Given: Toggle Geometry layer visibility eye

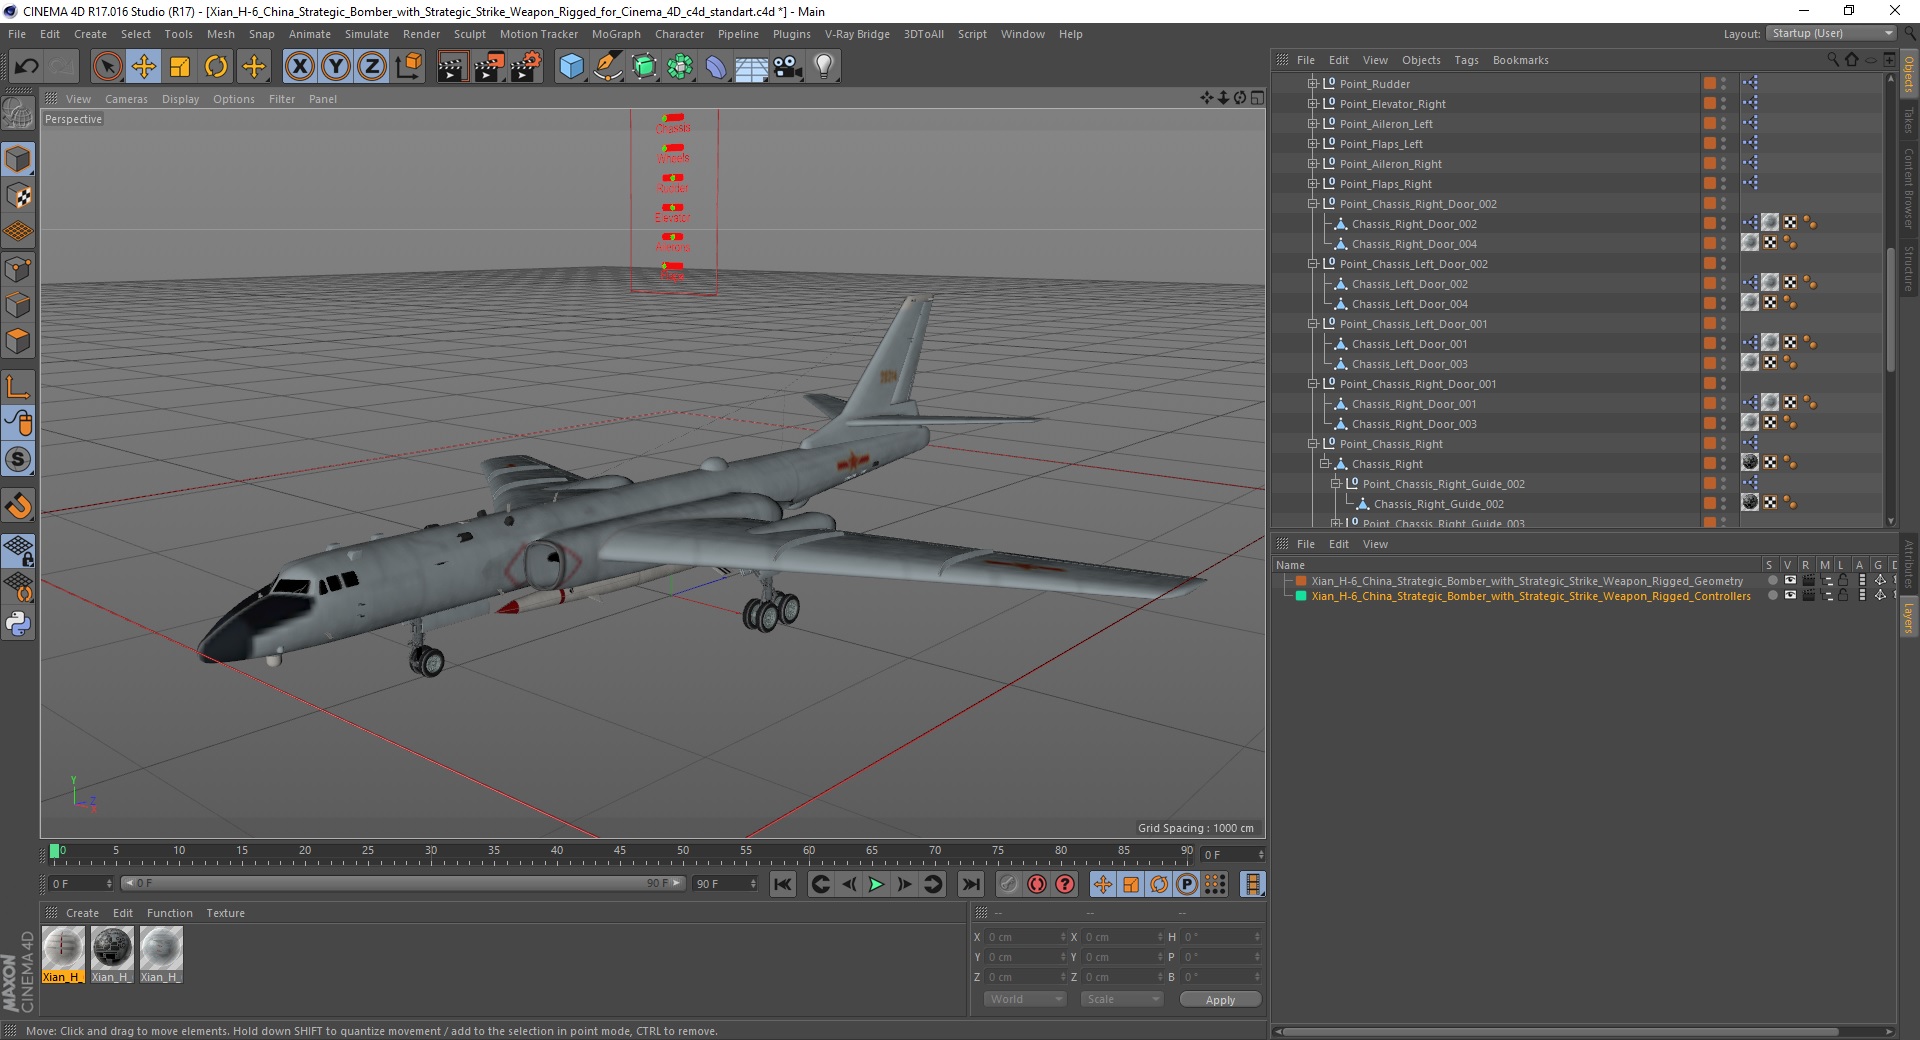Looking at the screenshot, I should [1790, 580].
